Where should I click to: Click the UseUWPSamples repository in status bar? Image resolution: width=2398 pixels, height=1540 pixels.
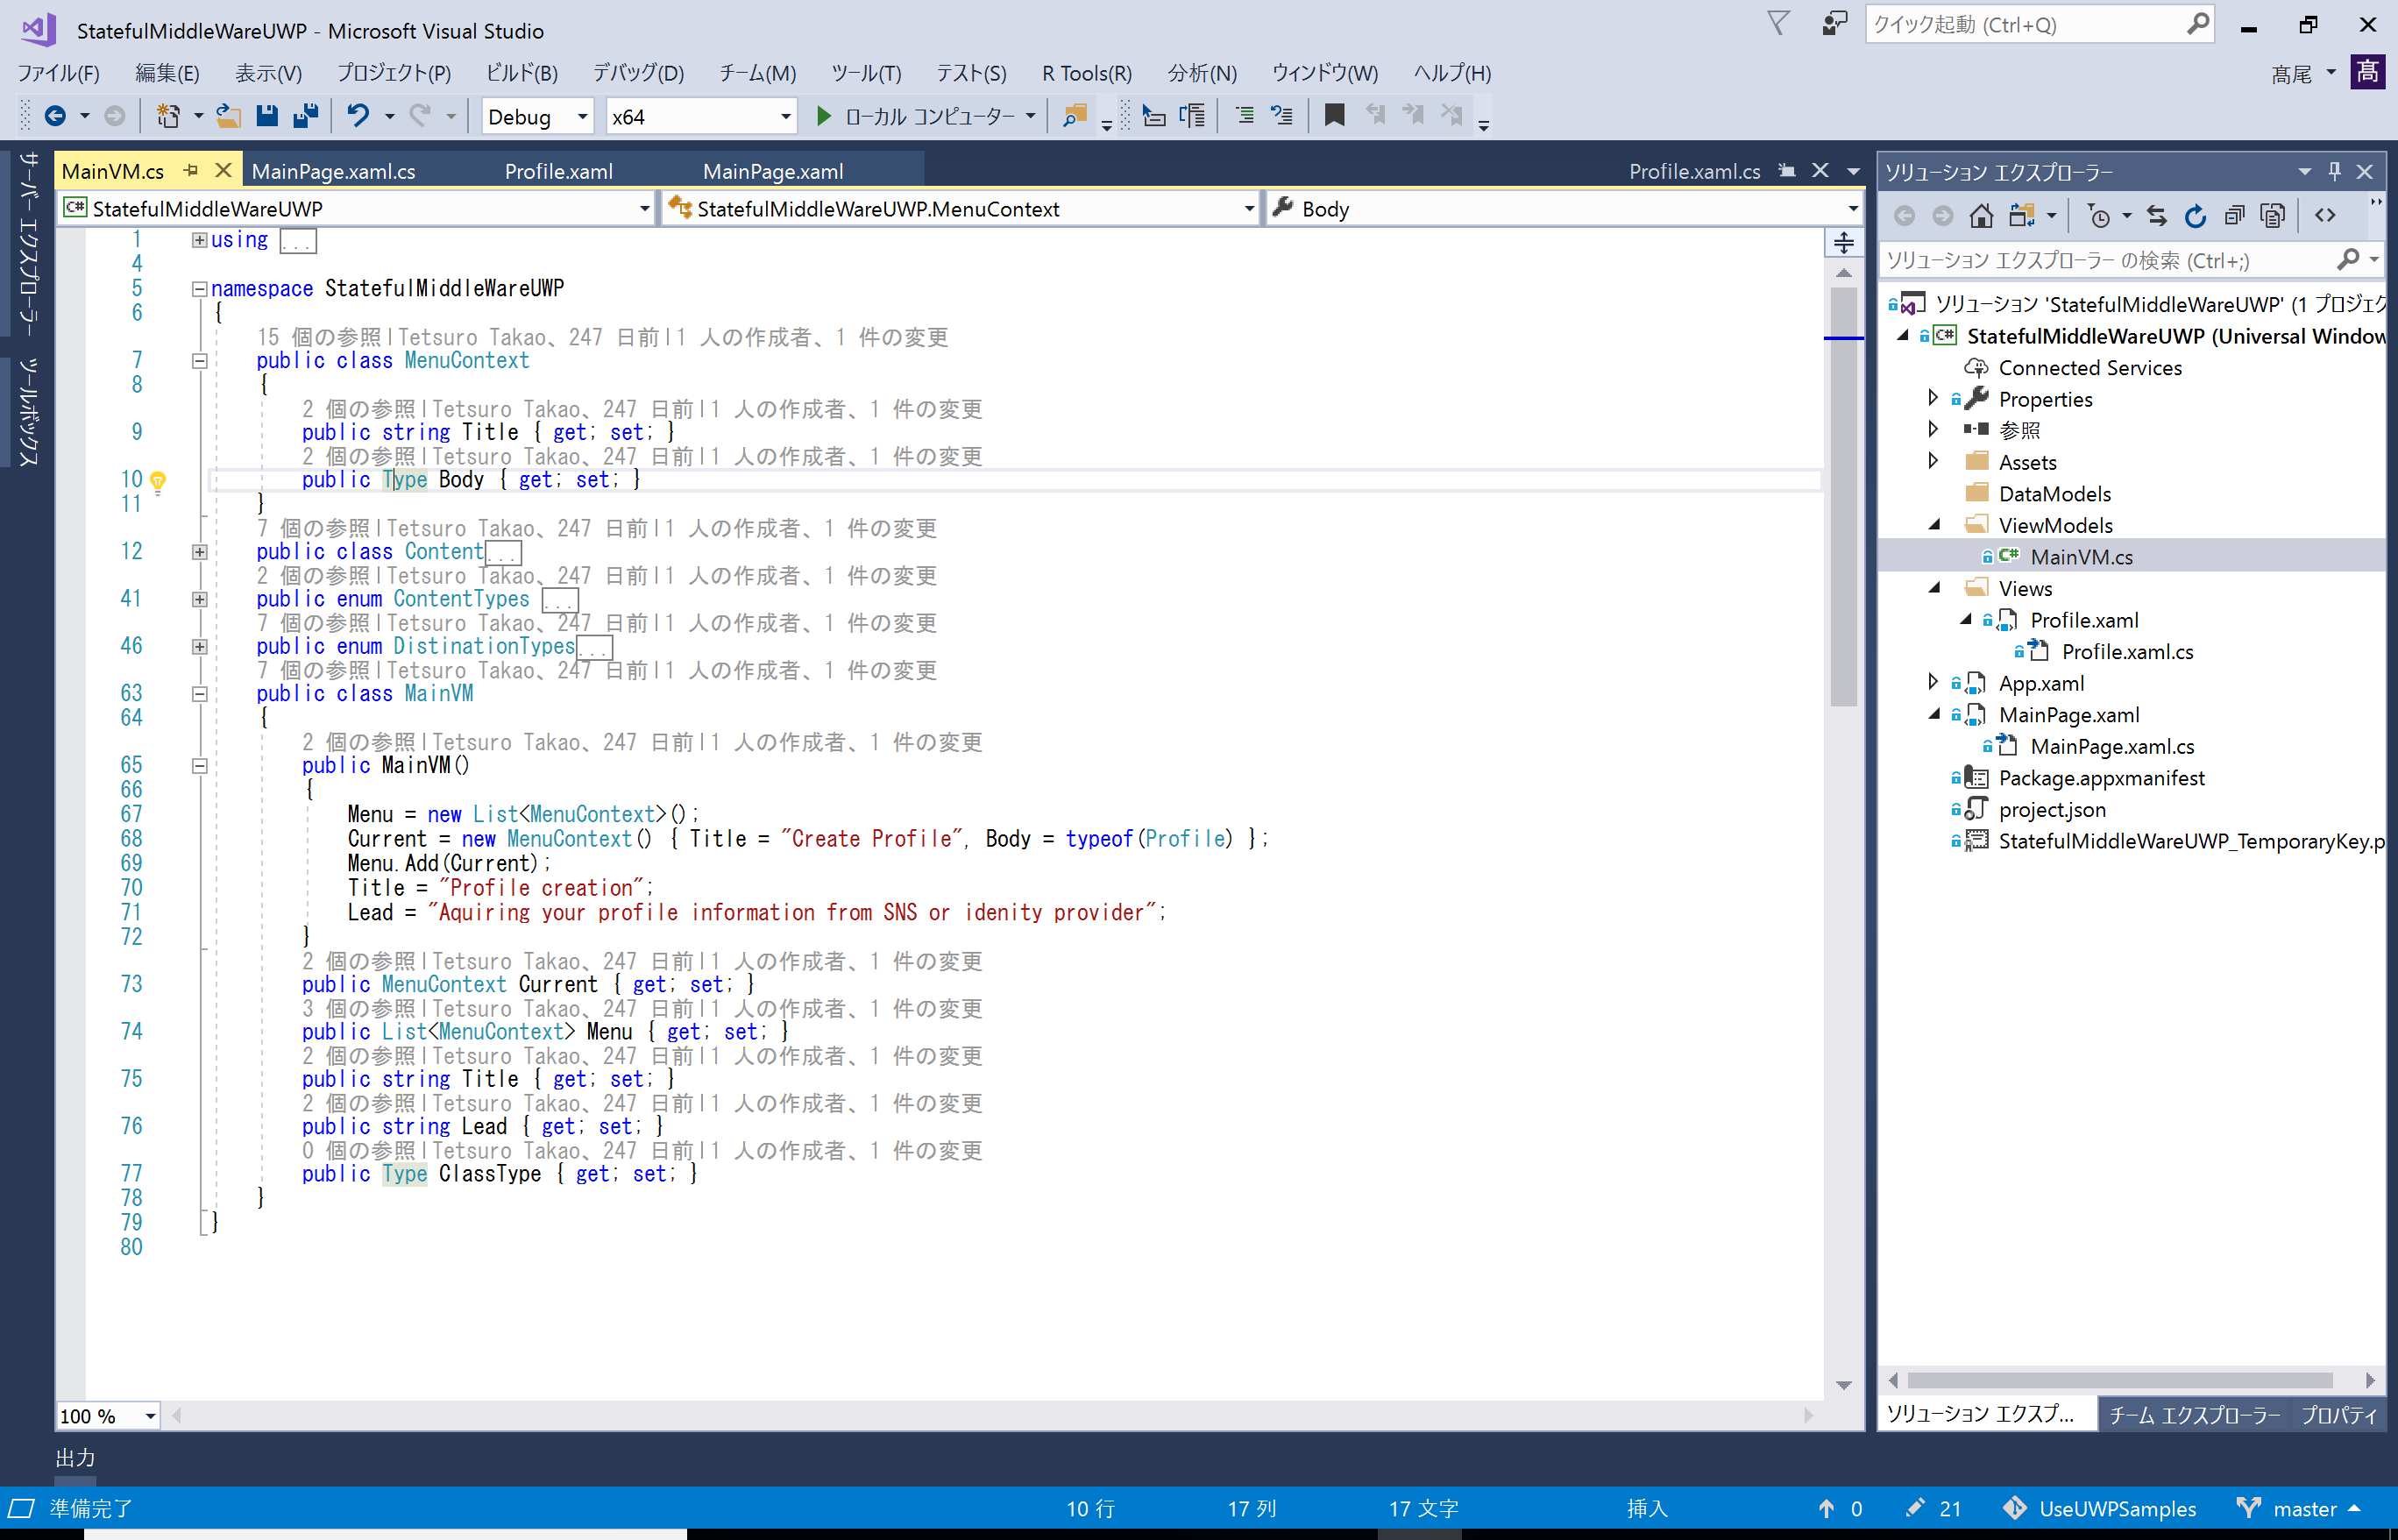pos(2099,1508)
